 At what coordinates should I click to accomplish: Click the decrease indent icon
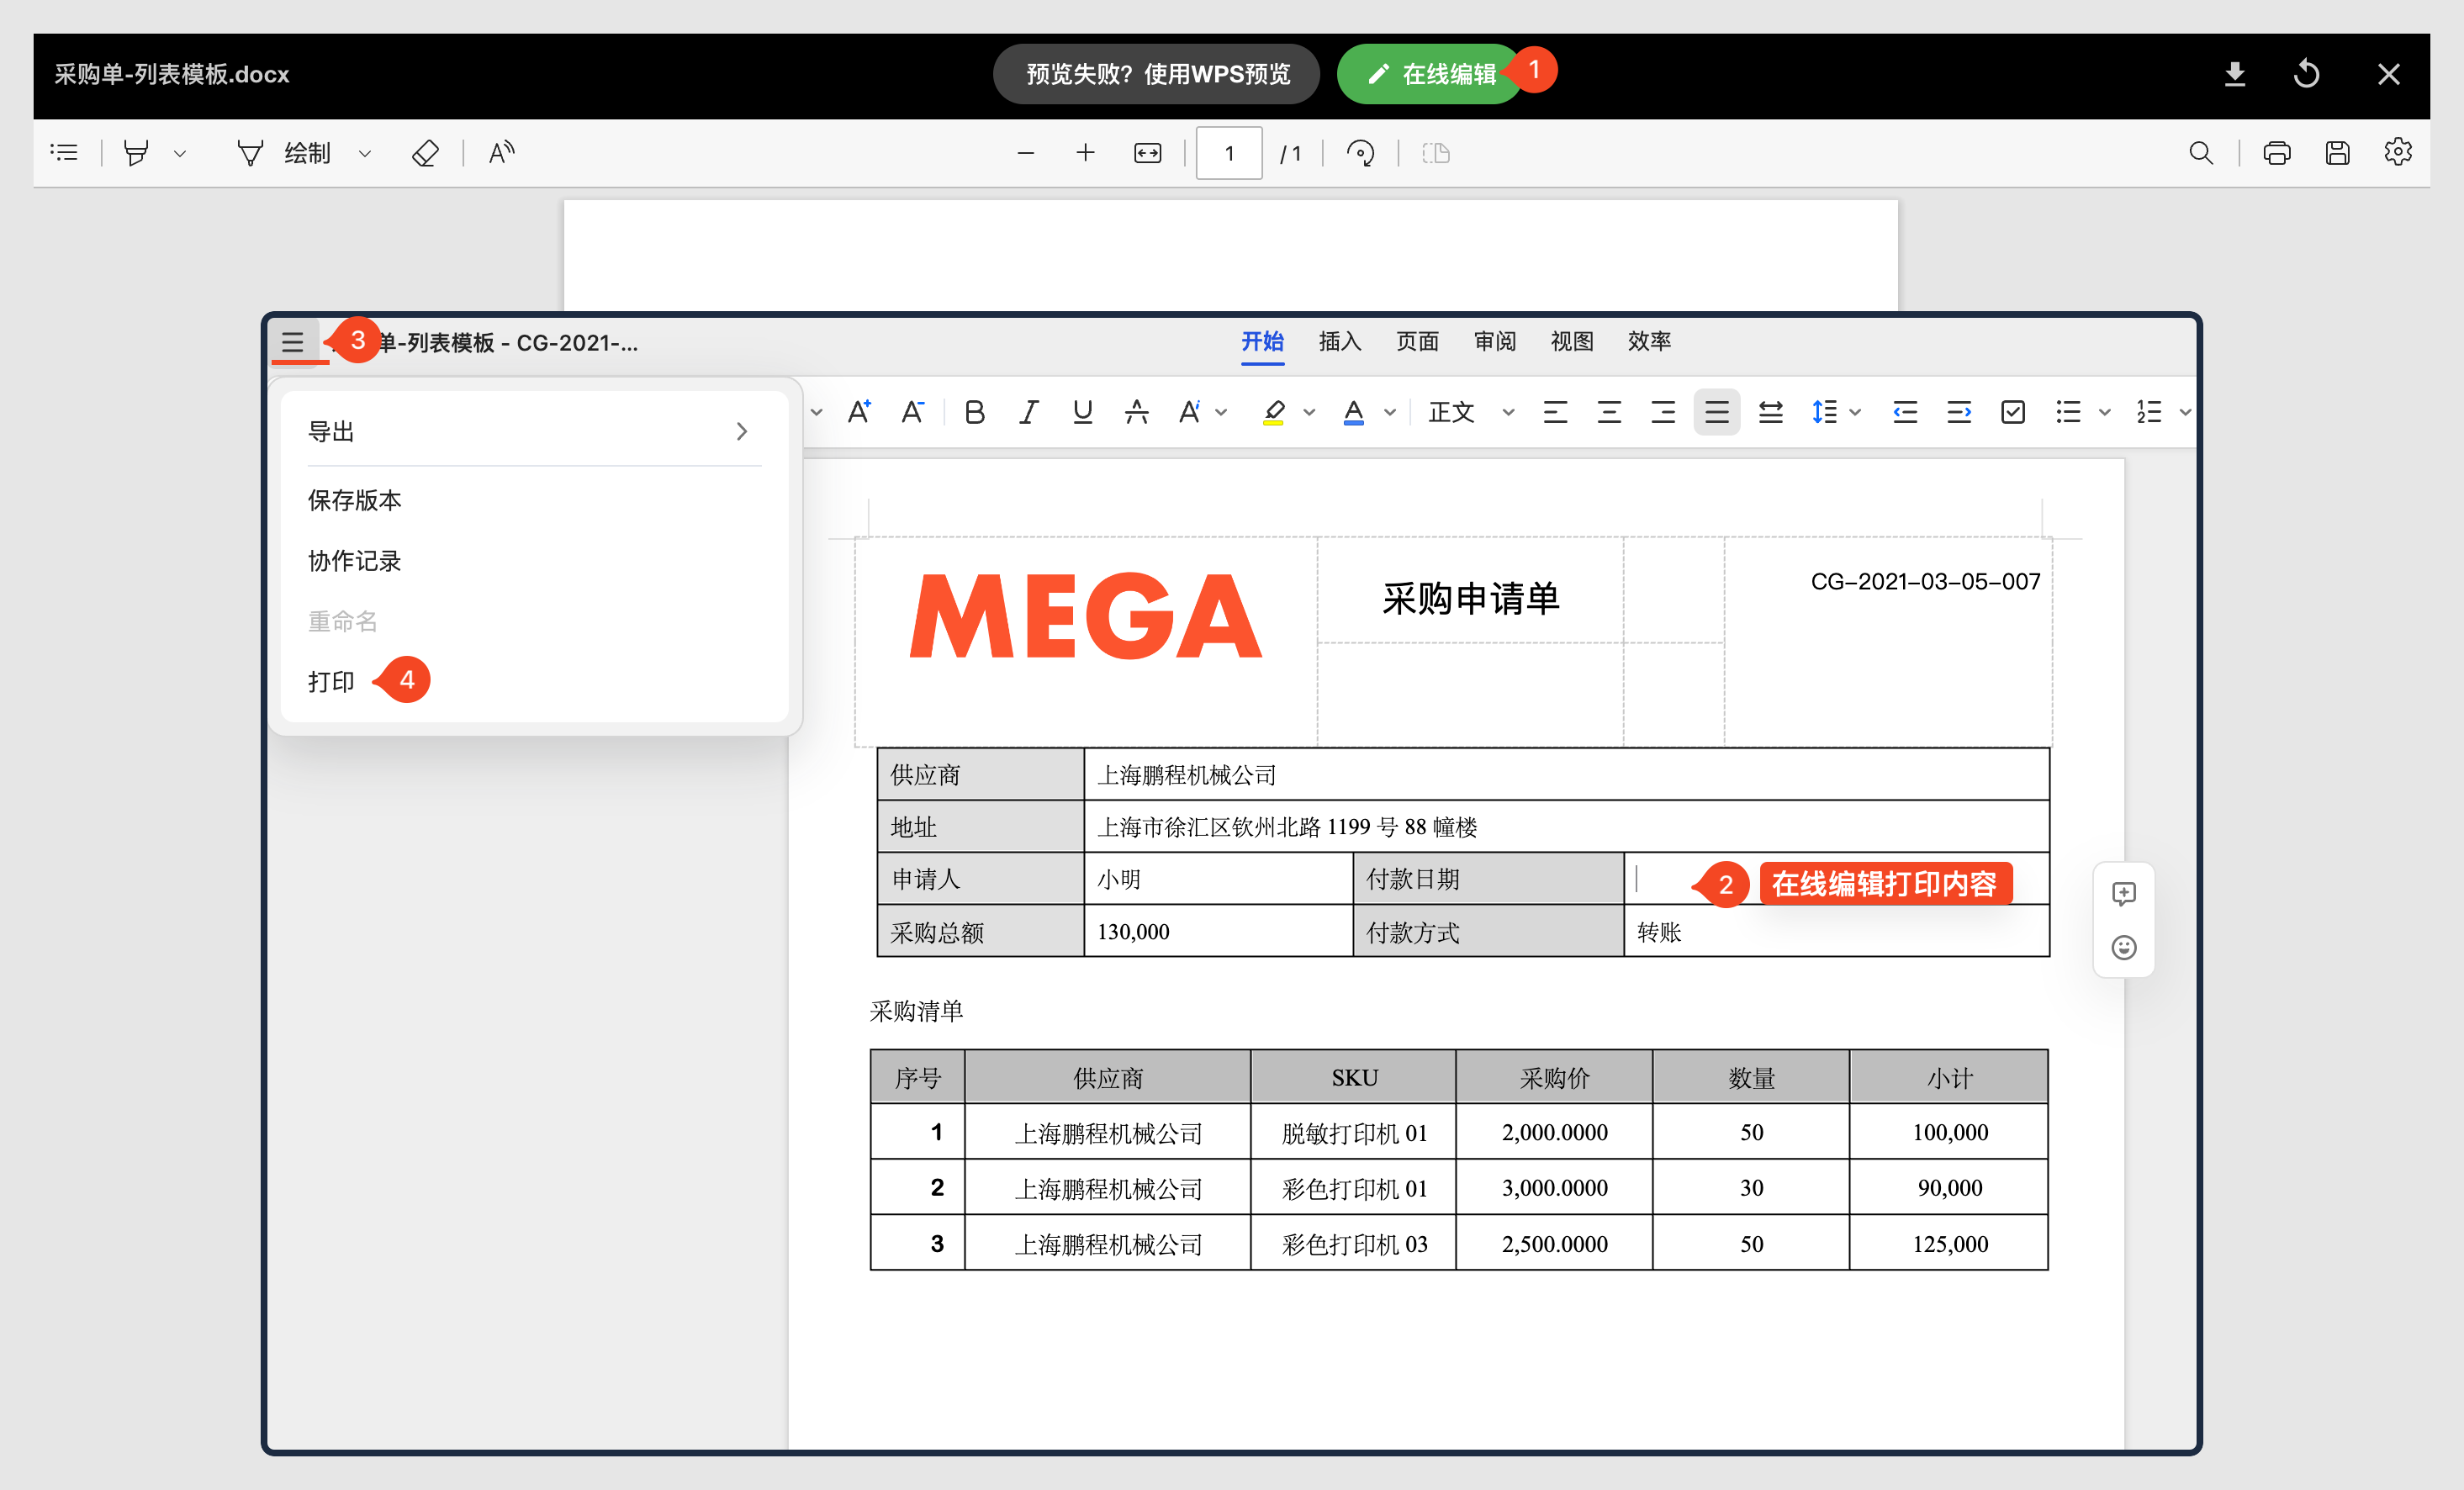(1905, 412)
